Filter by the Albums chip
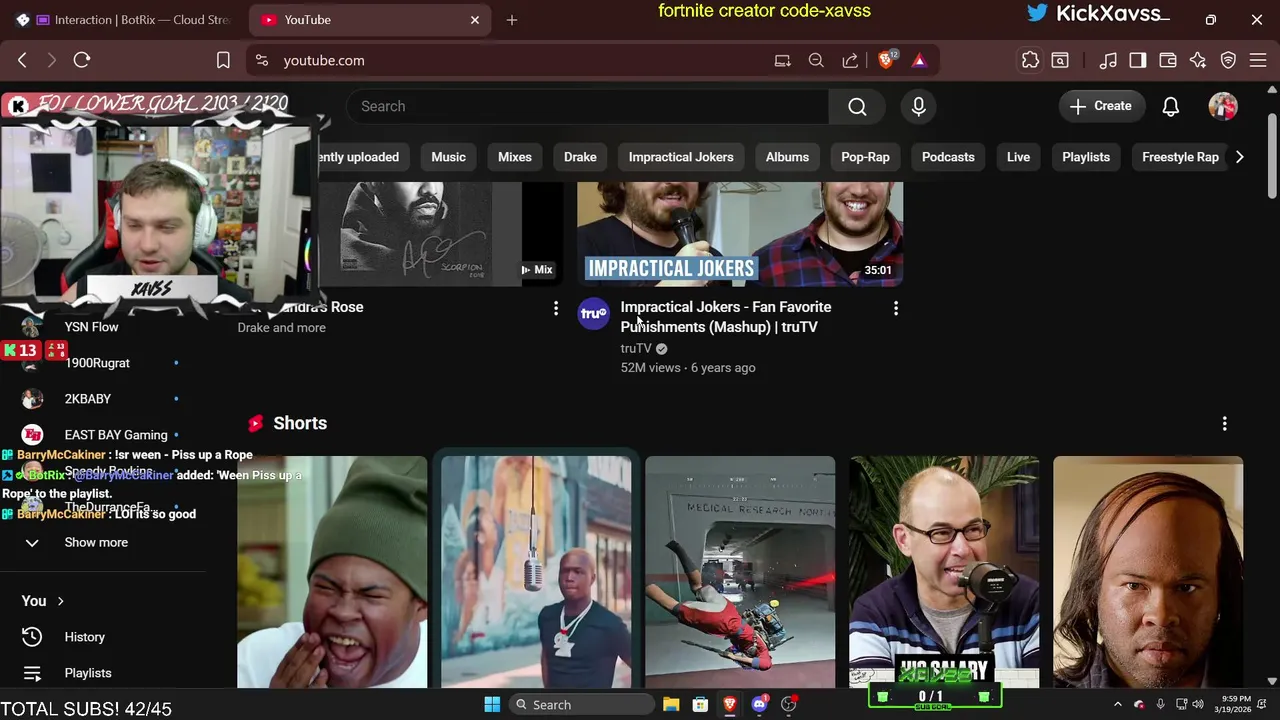This screenshot has width=1280, height=720. point(787,157)
